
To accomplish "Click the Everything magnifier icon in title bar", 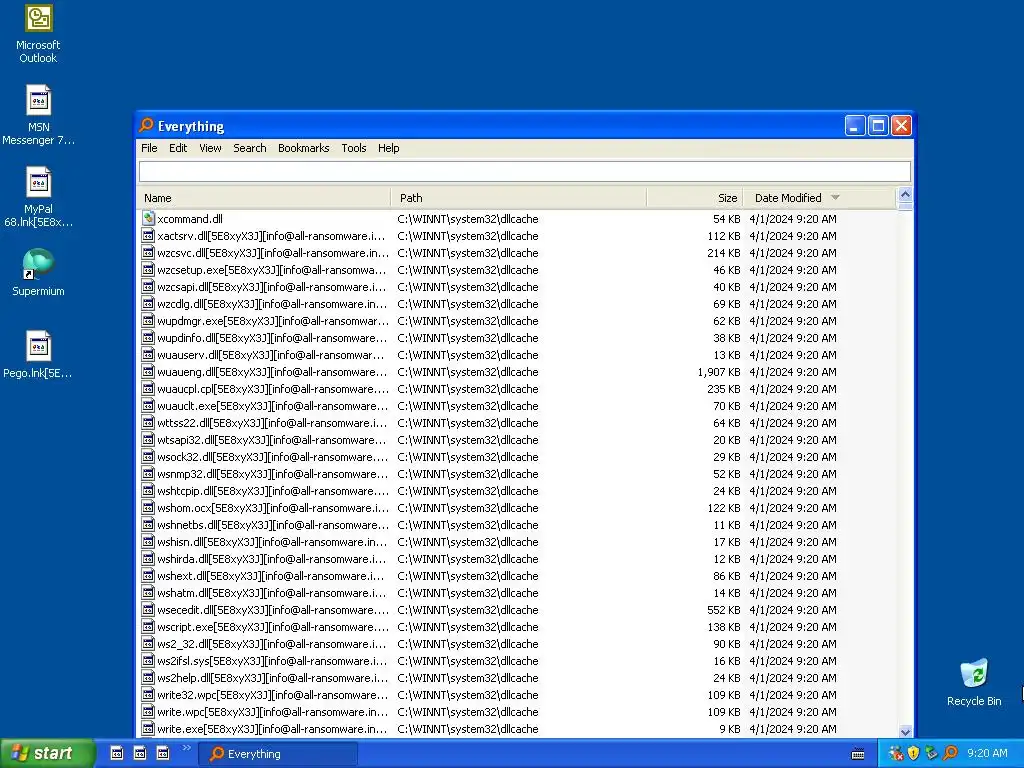I will [146, 125].
